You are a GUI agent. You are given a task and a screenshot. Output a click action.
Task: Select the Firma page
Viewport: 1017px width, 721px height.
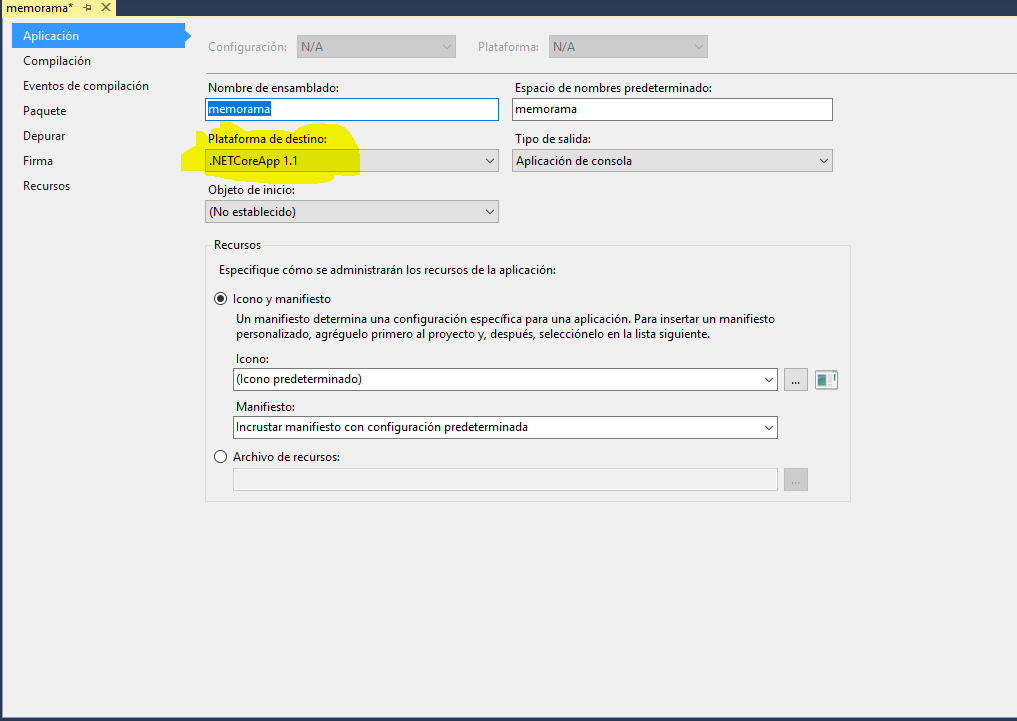38,161
